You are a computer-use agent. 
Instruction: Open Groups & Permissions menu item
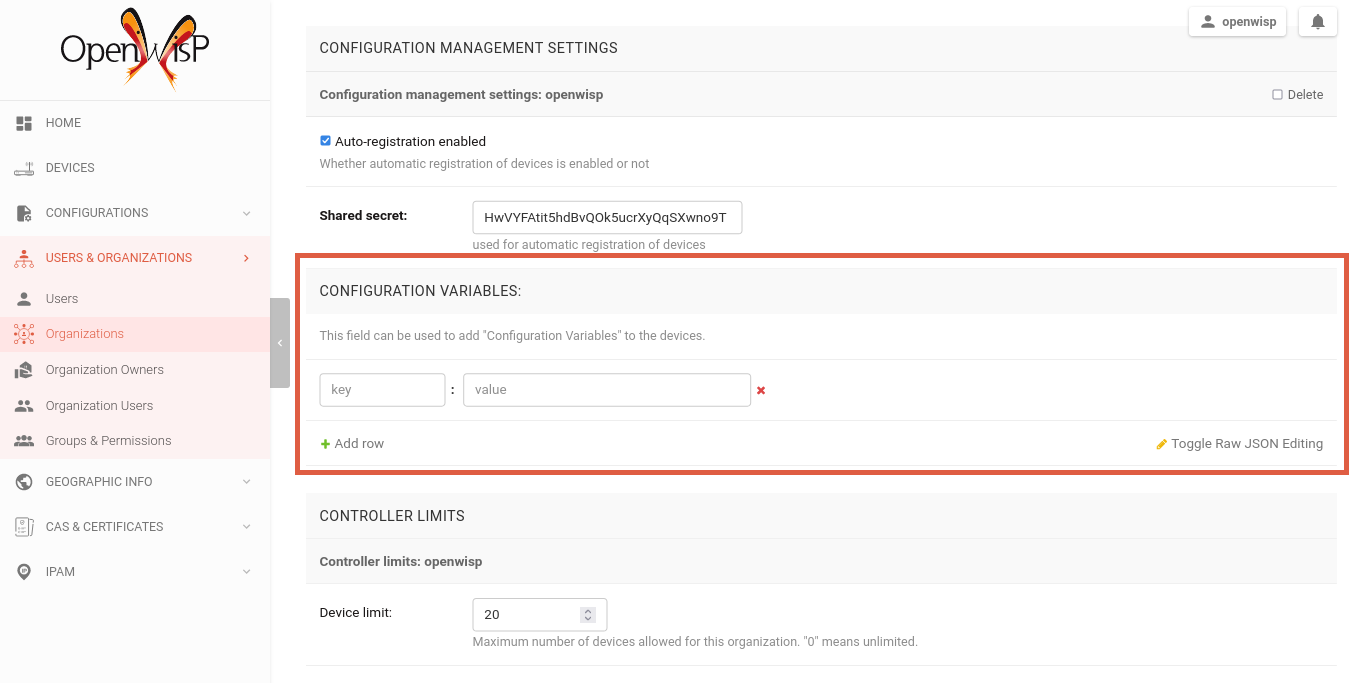108,441
